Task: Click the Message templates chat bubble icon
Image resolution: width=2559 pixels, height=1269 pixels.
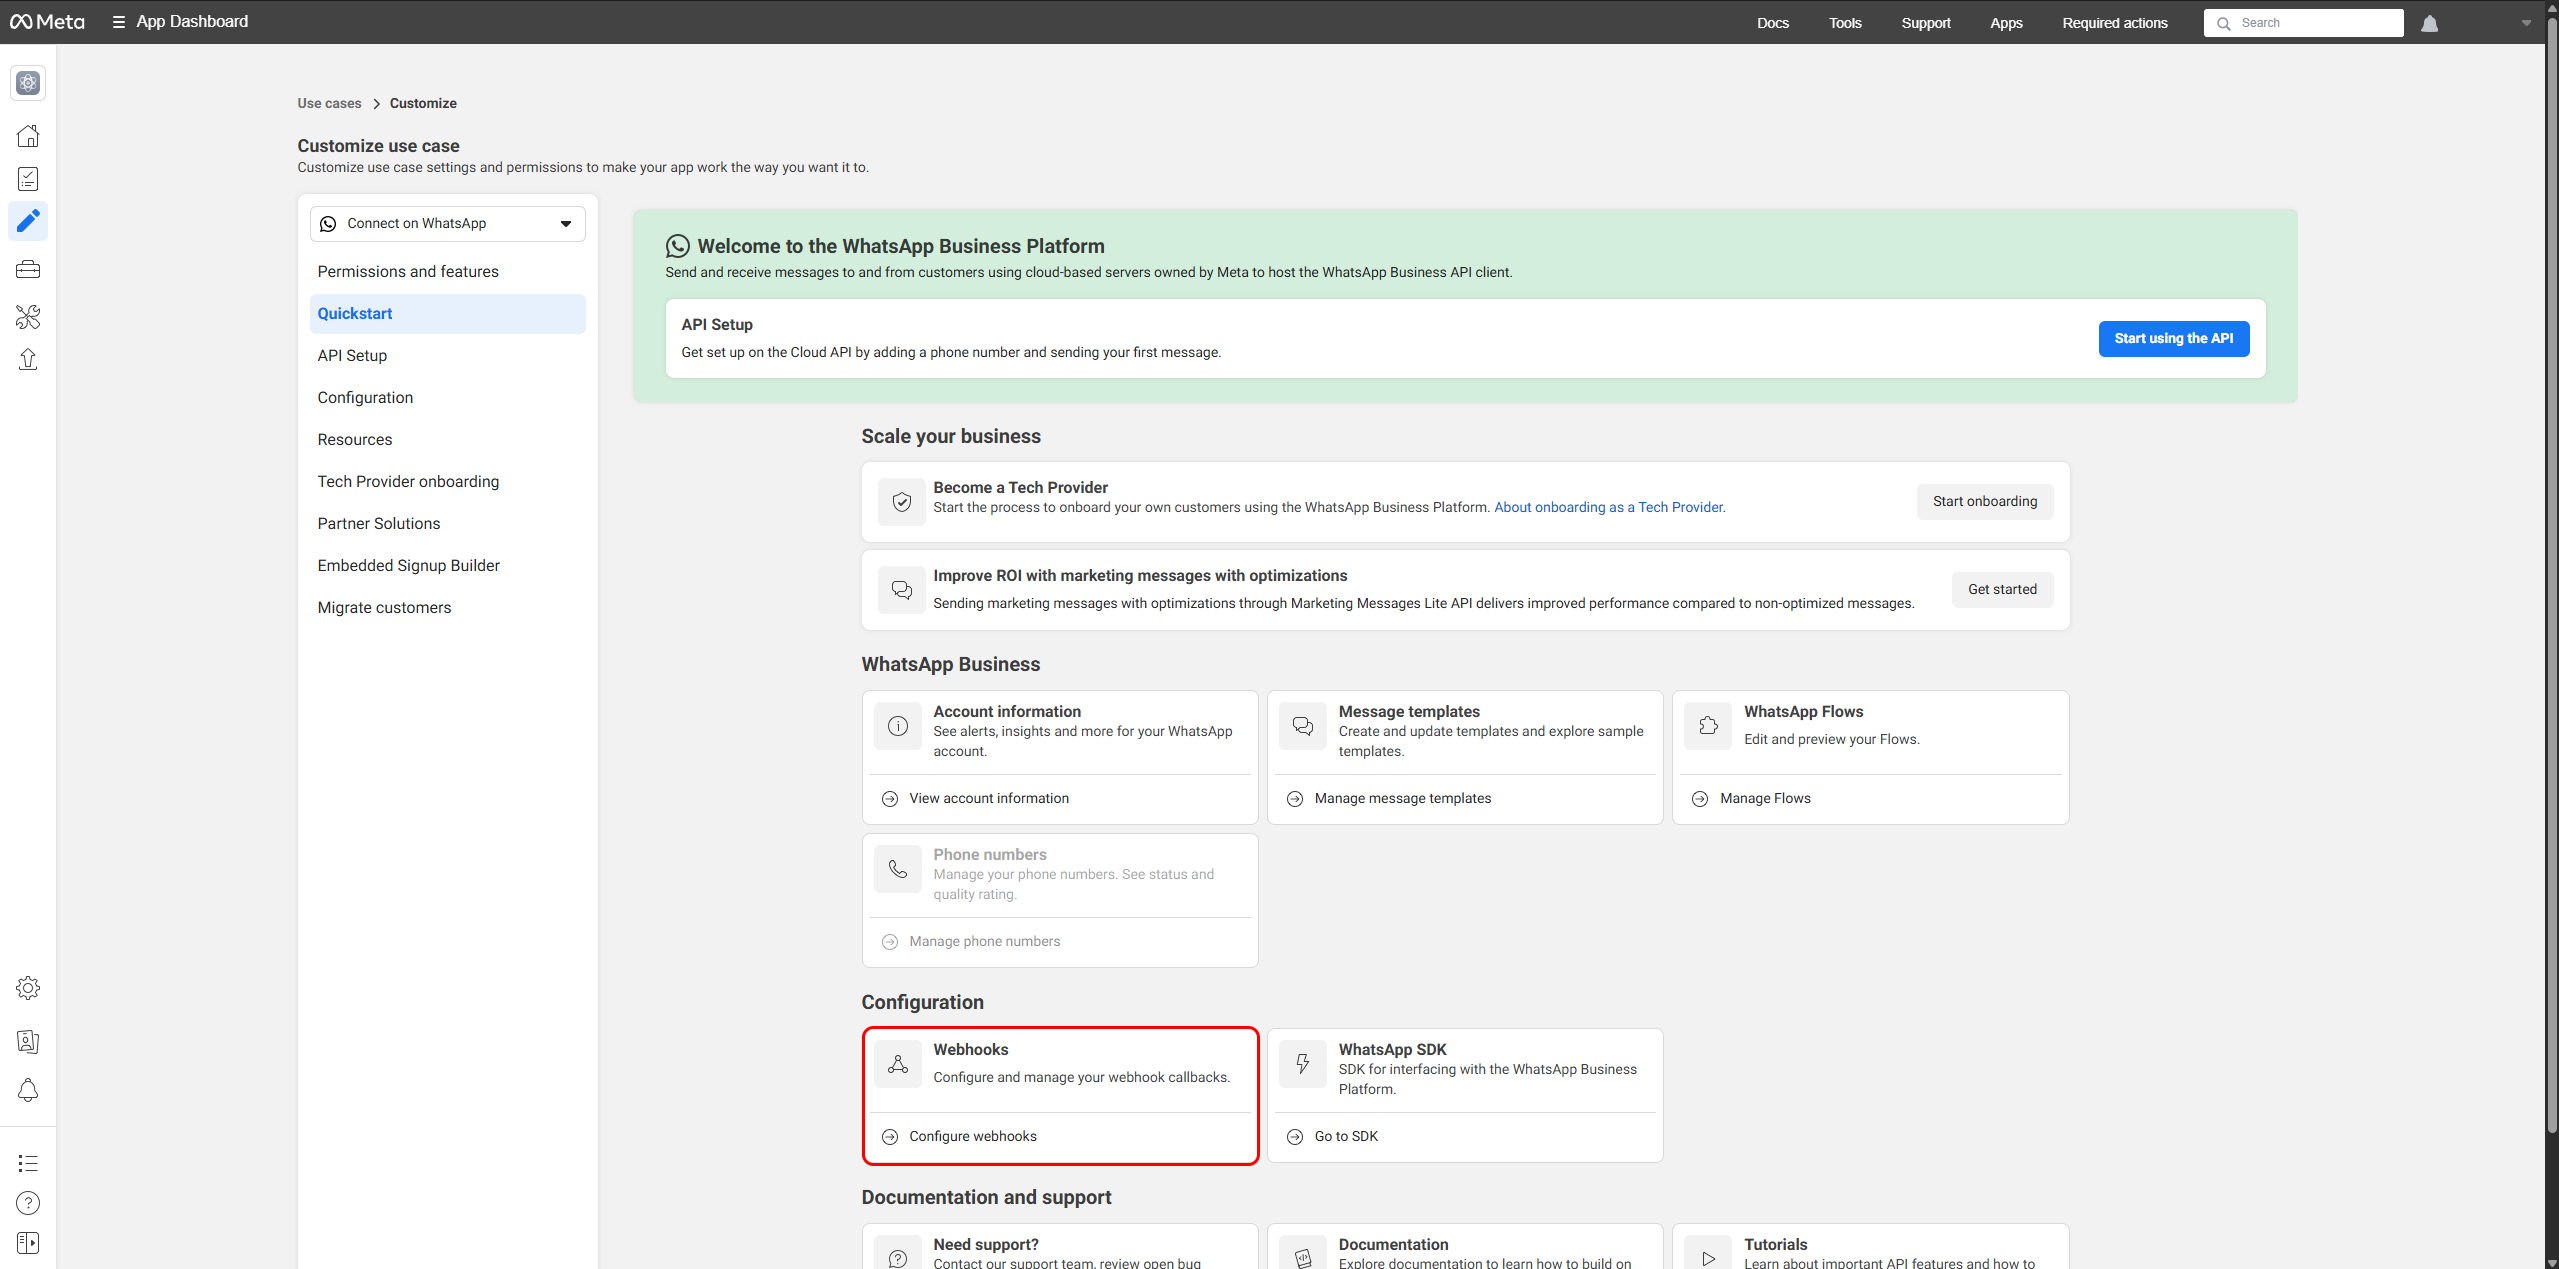Action: click(x=1303, y=726)
